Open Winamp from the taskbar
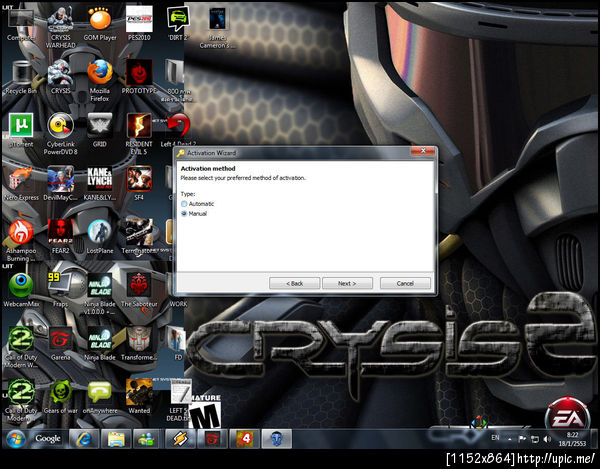 pyautogui.click(x=180, y=439)
